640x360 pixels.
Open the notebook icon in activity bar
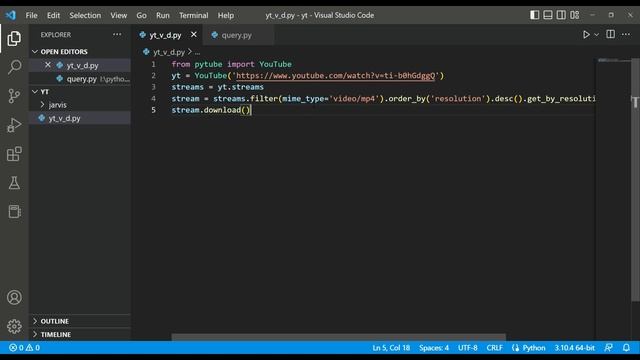(x=14, y=211)
